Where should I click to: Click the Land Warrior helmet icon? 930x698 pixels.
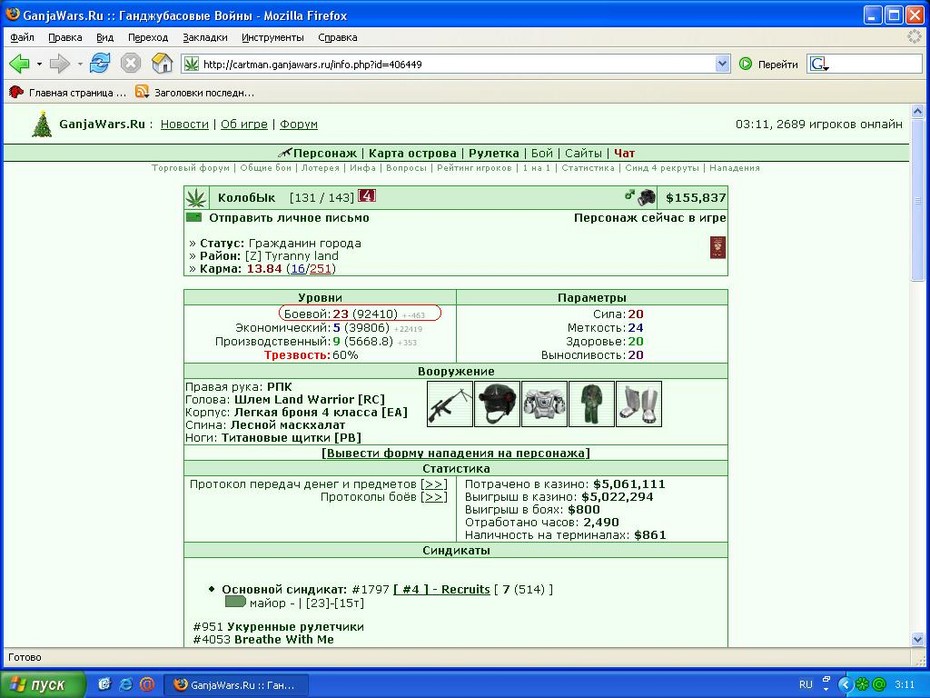[x=497, y=404]
